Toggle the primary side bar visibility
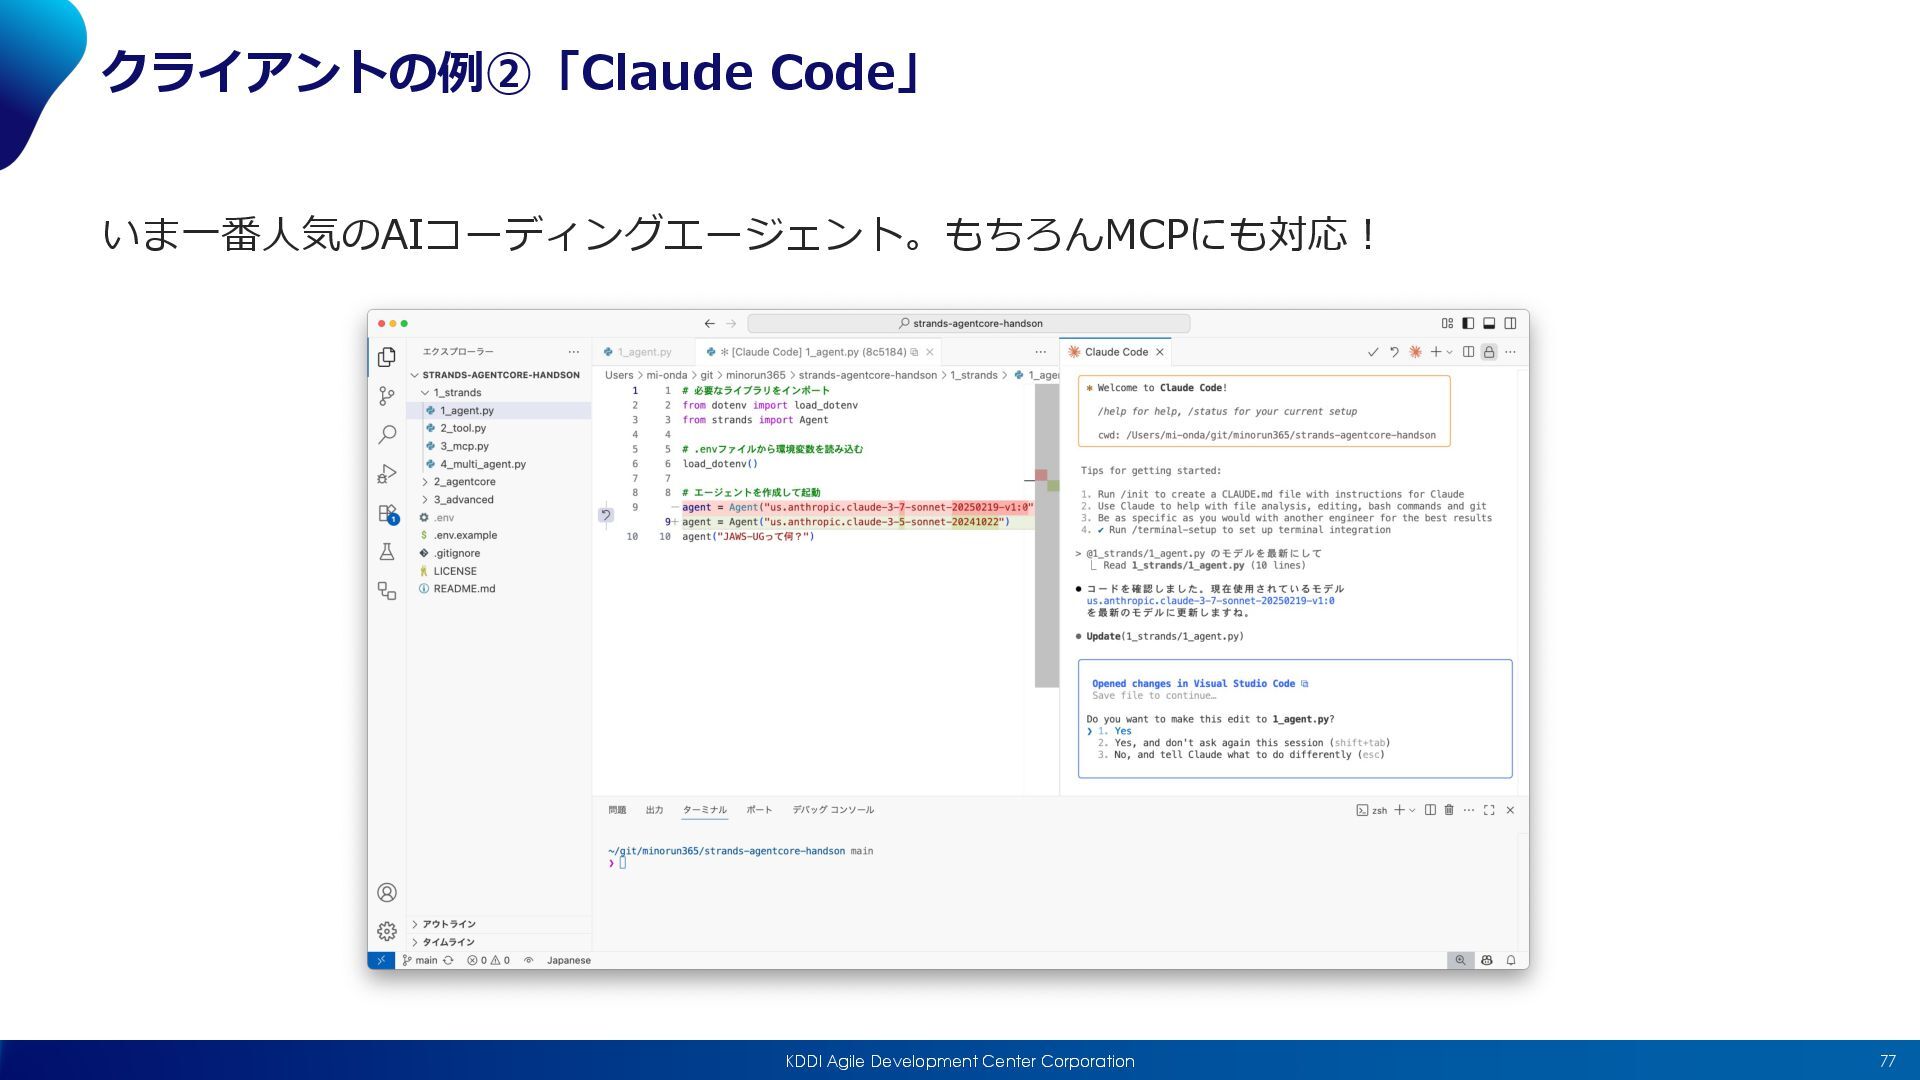 (1468, 323)
